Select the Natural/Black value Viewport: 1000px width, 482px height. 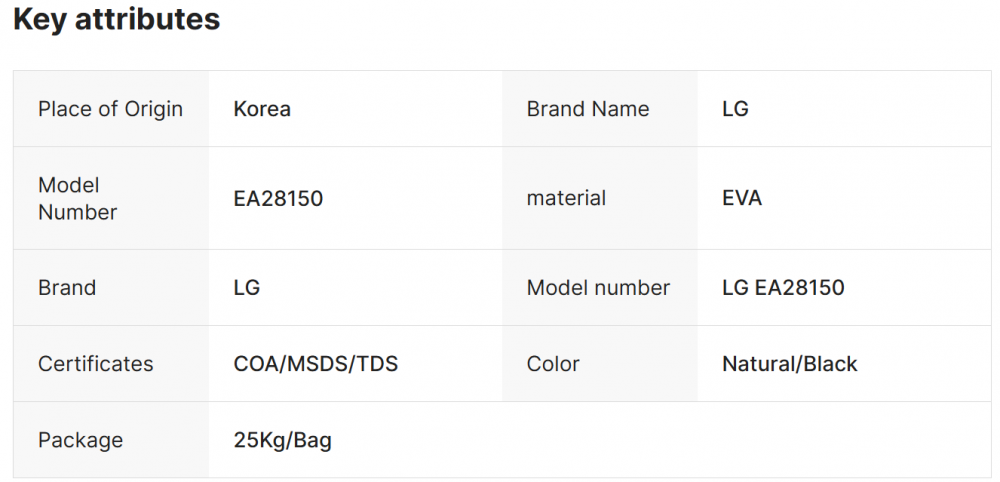(790, 364)
